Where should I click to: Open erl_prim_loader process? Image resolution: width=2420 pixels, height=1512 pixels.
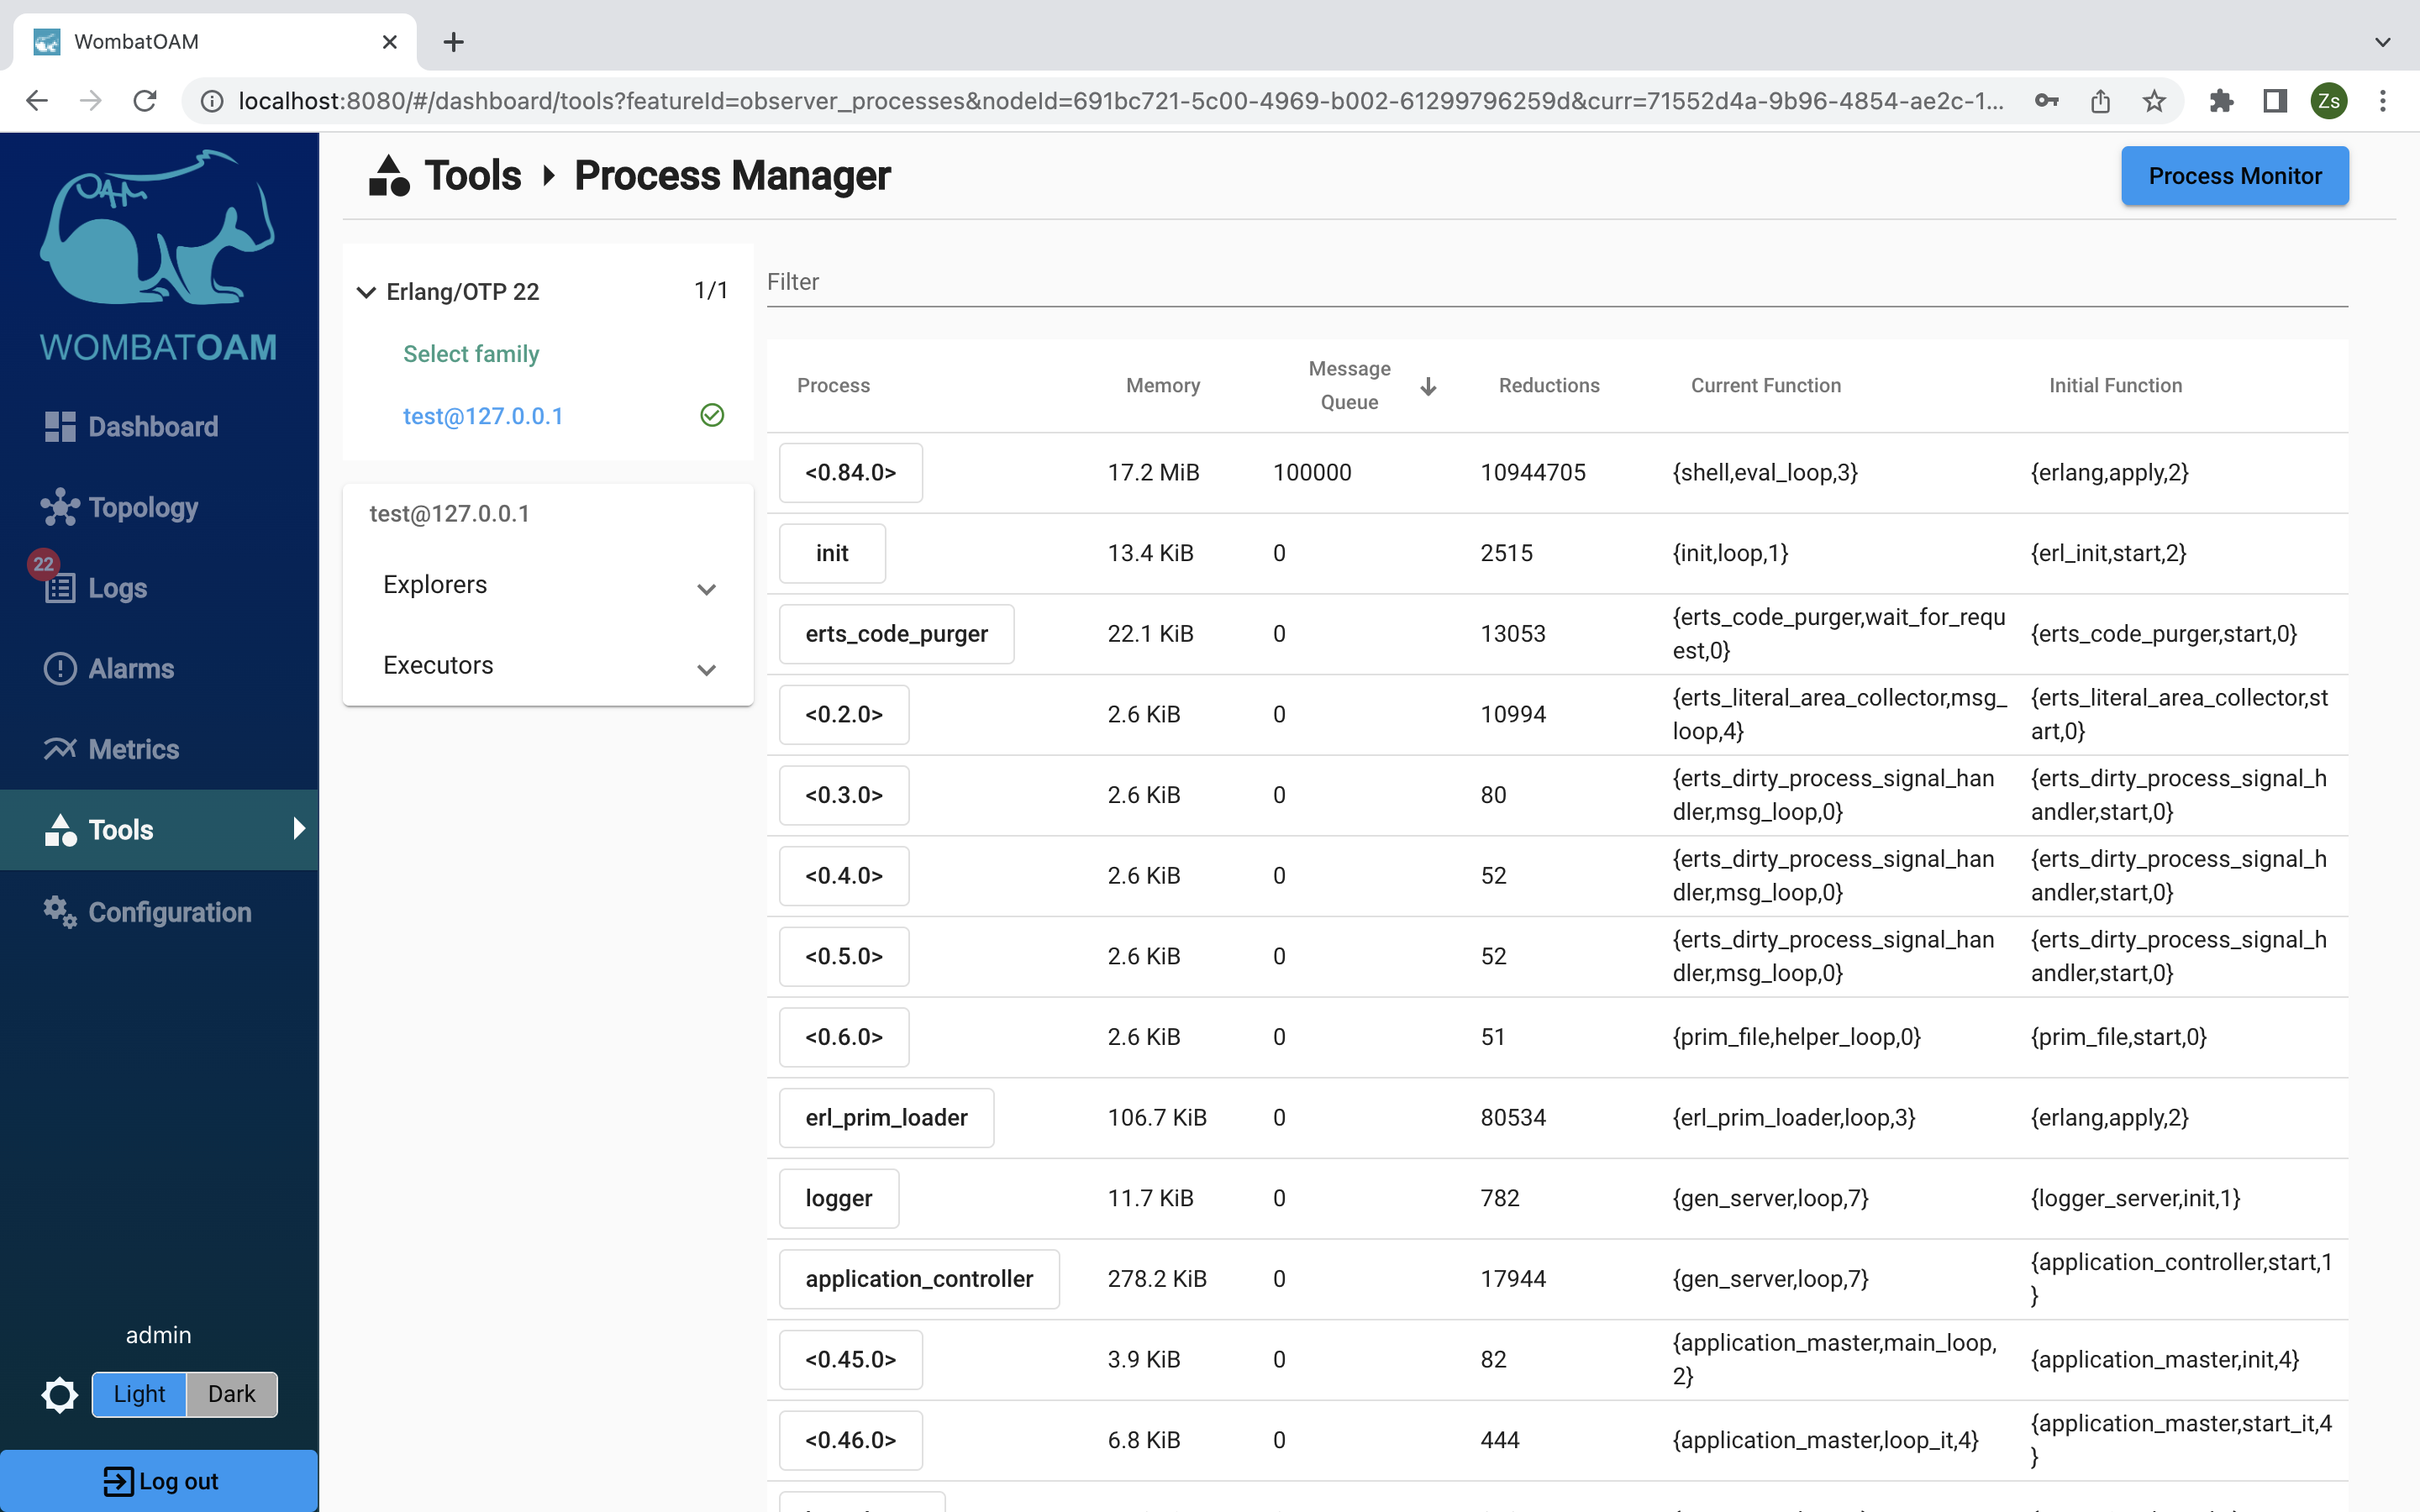(886, 1118)
